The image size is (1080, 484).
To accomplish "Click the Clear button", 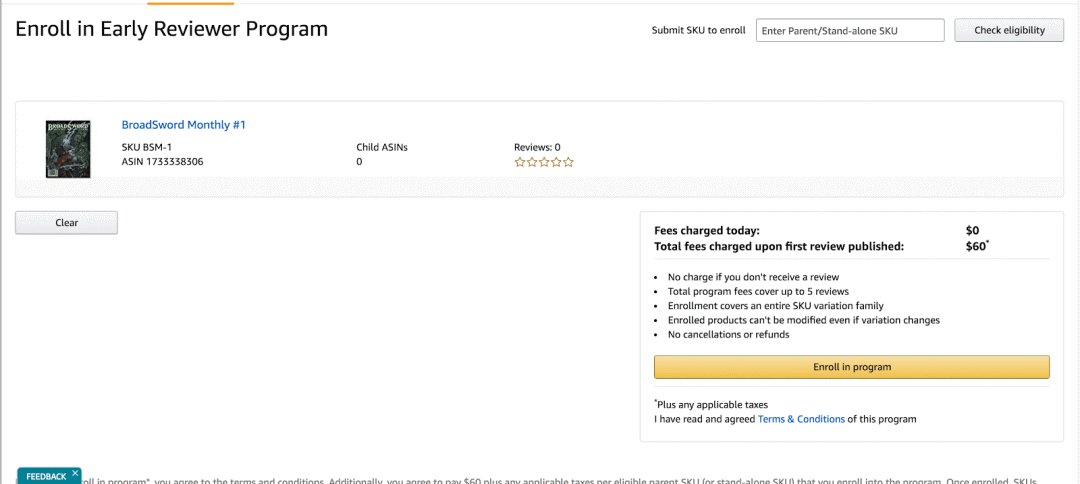I will [66, 223].
